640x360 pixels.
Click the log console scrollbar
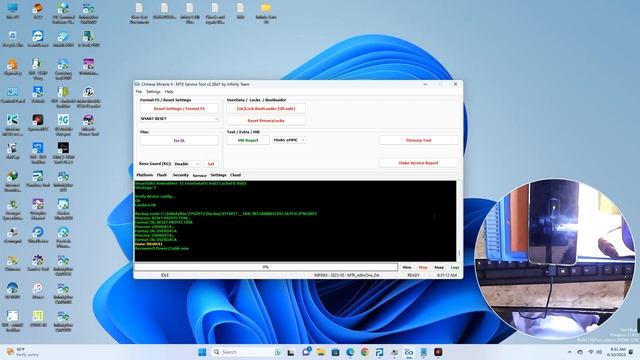(x=459, y=221)
